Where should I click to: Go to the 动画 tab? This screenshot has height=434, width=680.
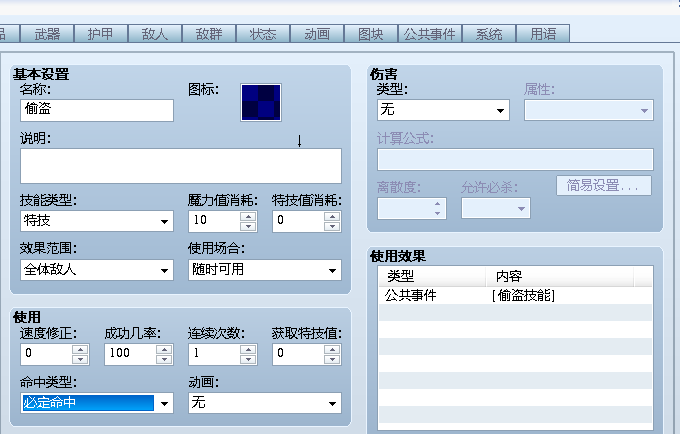(x=317, y=34)
